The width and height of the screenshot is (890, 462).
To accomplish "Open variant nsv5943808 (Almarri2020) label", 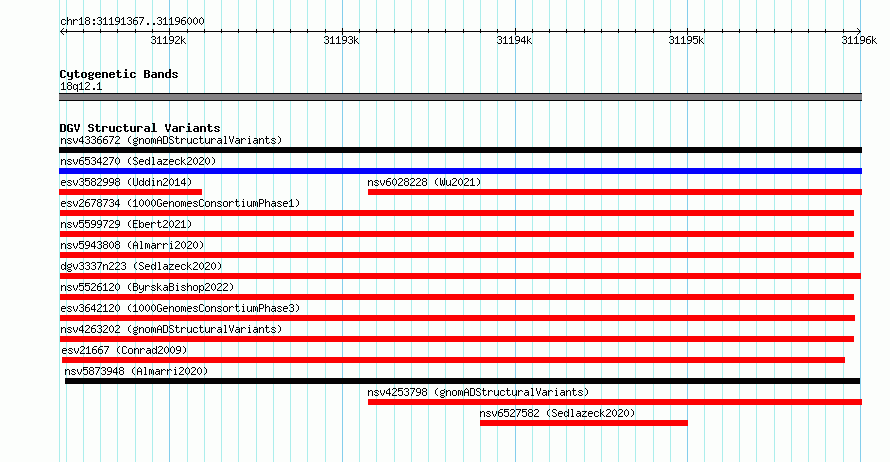I will tap(132, 245).
